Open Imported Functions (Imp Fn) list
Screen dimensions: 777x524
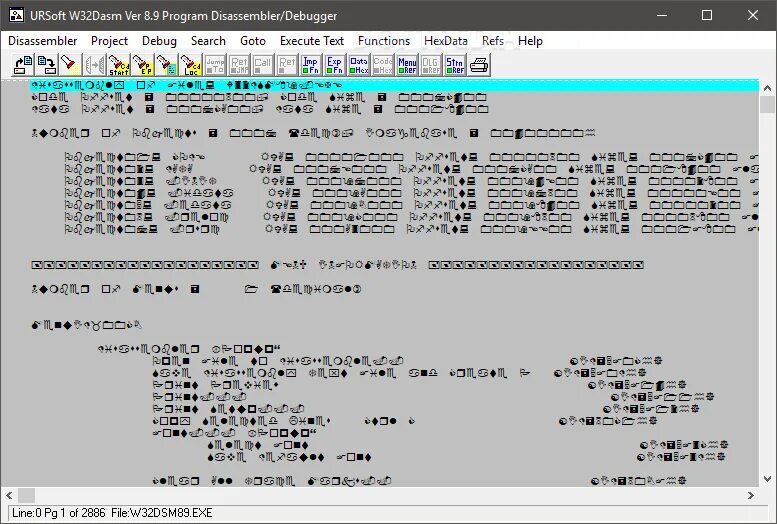pyautogui.click(x=311, y=65)
